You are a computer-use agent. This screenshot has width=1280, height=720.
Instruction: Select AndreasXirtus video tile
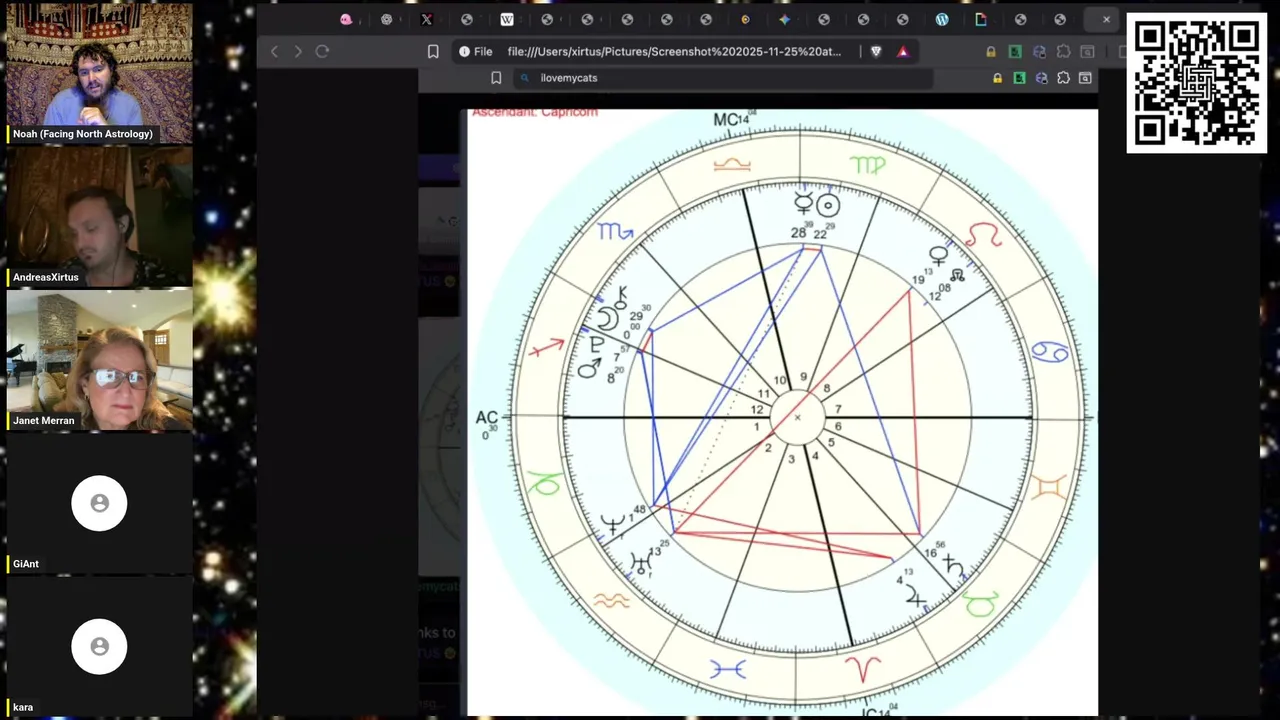(x=99, y=216)
